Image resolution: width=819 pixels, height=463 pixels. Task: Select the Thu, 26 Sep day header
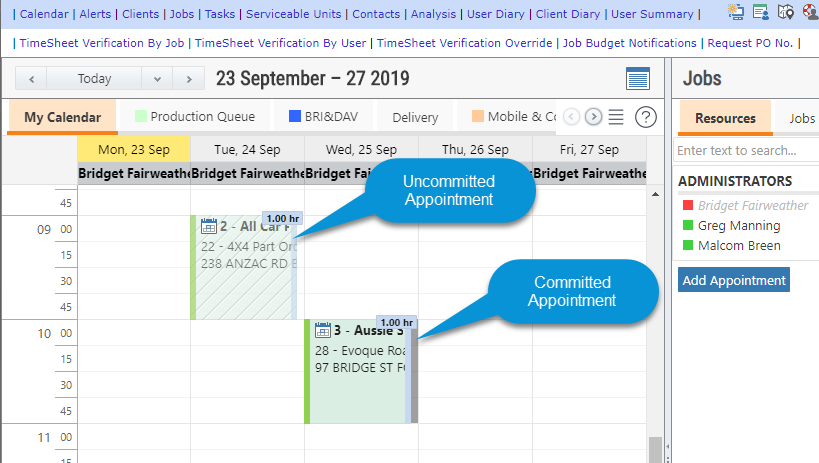click(475, 149)
